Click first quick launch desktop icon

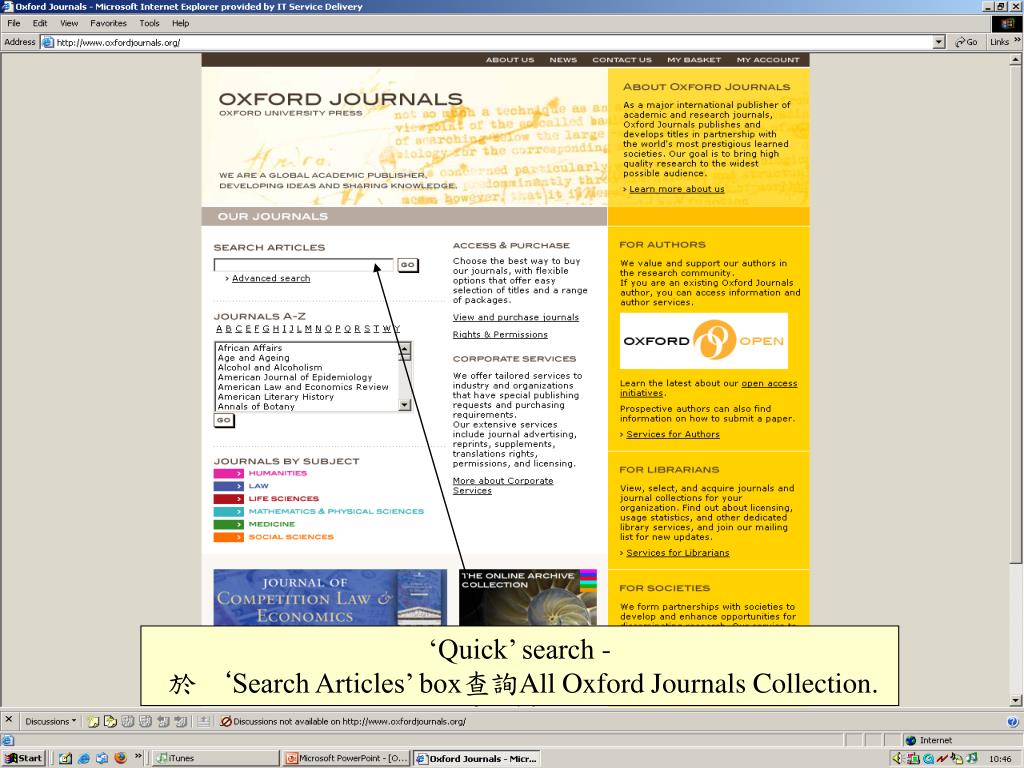coord(65,758)
